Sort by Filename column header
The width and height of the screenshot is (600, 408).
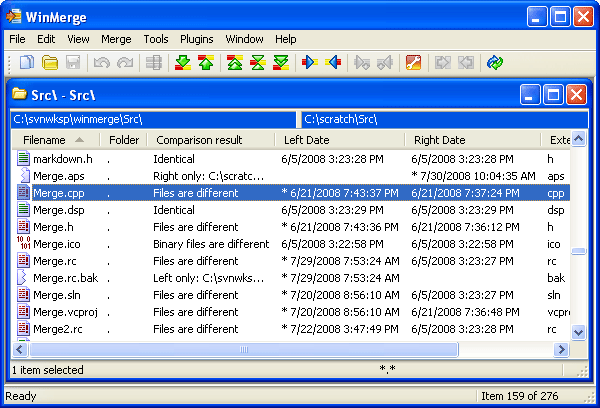click(46, 140)
